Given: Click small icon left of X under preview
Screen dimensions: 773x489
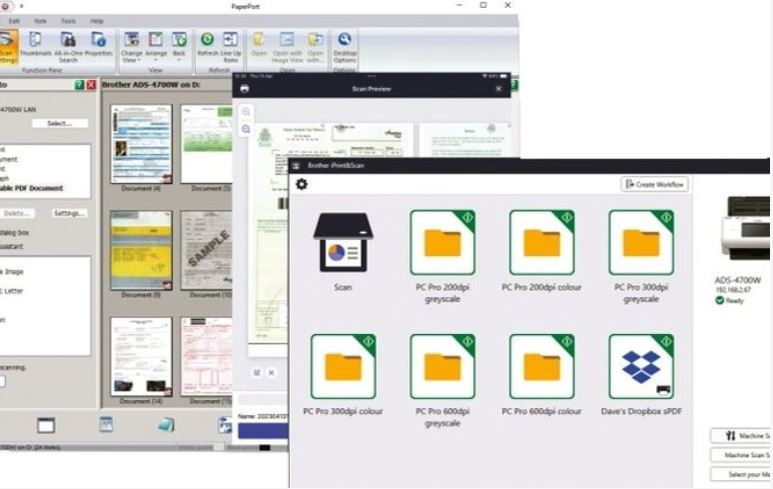Looking at the screenshot, I should (257, 373).
